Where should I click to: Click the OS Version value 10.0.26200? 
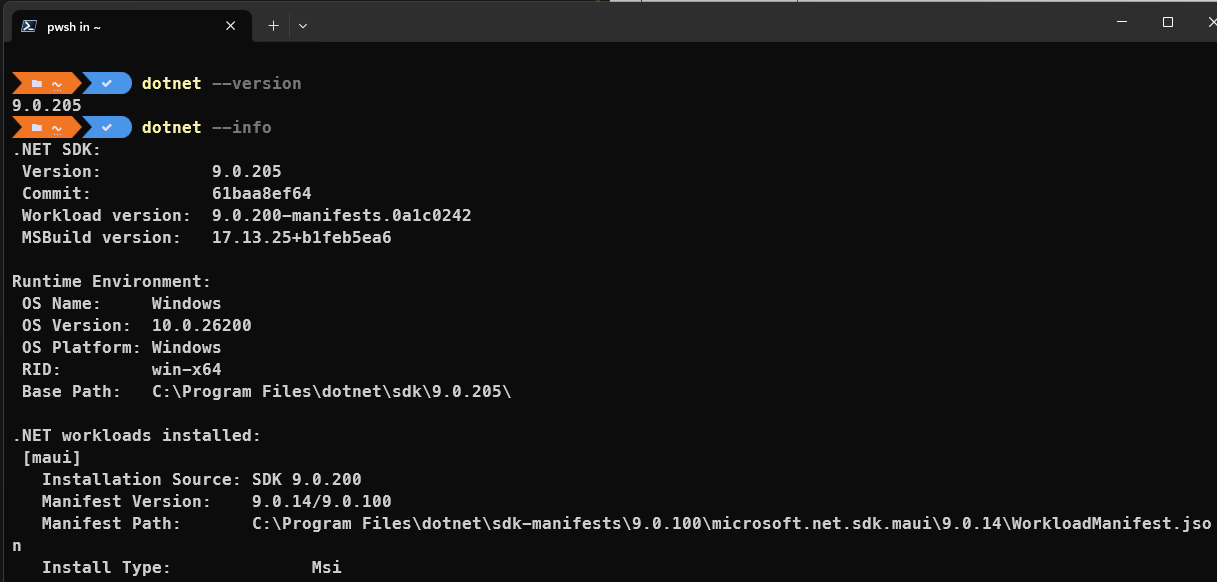click(201, 326)
